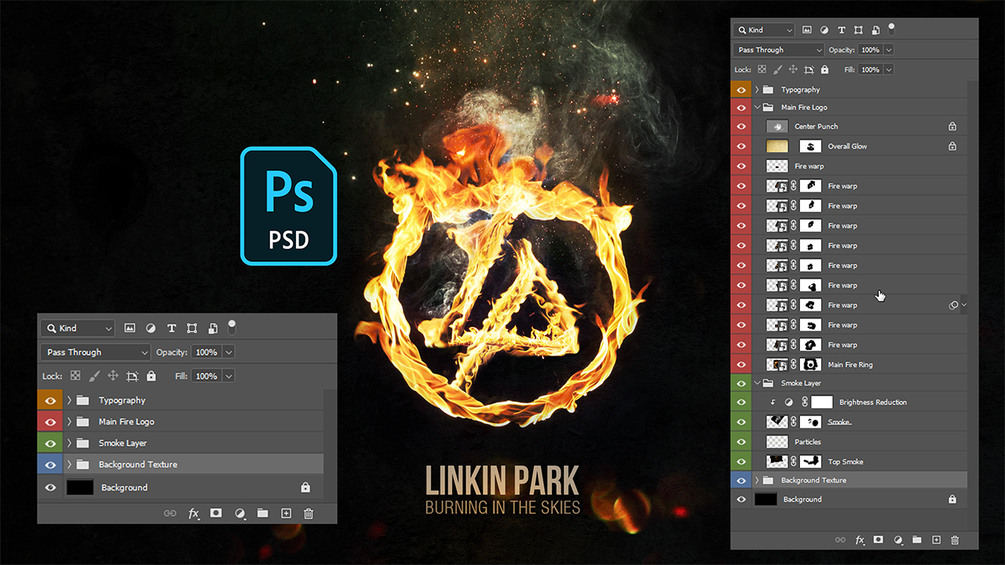Open Pass Through blend mode in right panel
This screenshot has width=1005, height=565.
click(778, 50)
